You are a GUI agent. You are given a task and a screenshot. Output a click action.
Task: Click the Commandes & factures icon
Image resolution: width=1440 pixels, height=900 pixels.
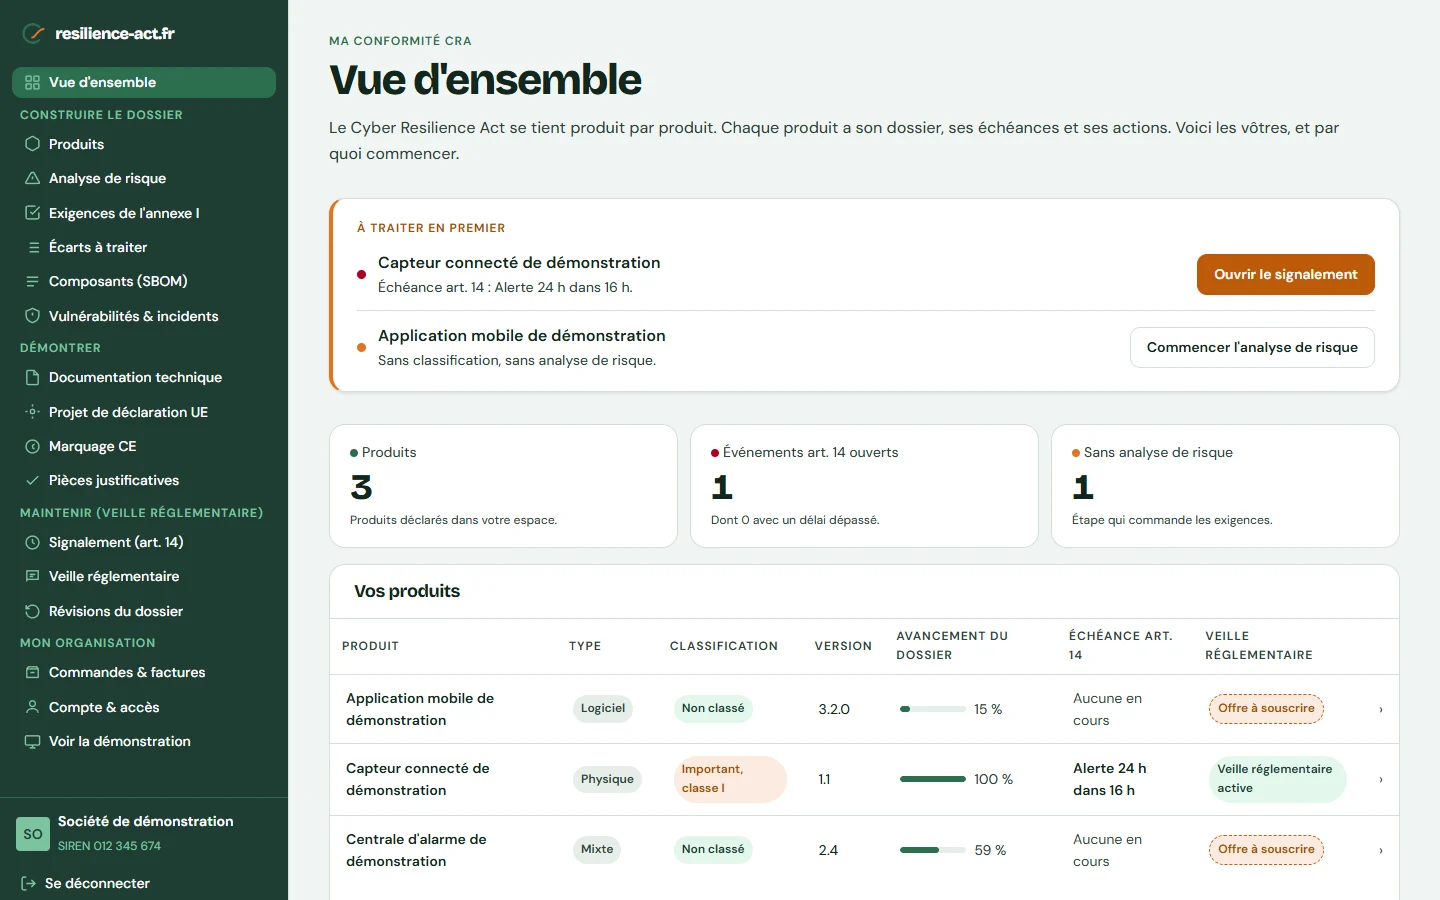[32, 672]
